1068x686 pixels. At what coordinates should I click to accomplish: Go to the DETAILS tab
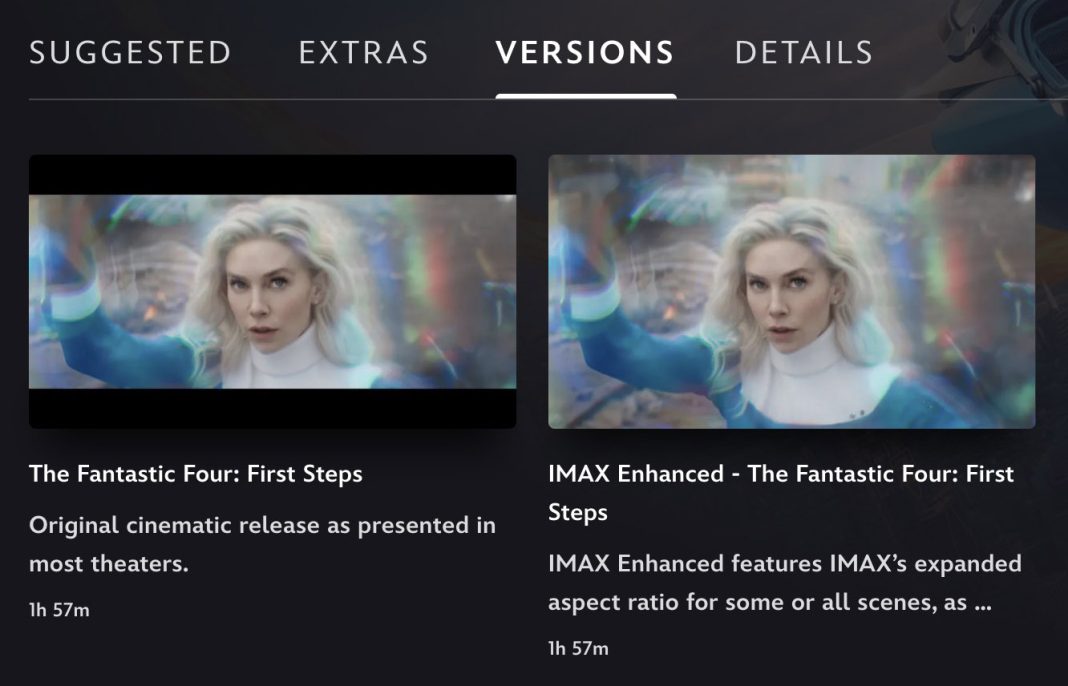click(x=803, y=53)
